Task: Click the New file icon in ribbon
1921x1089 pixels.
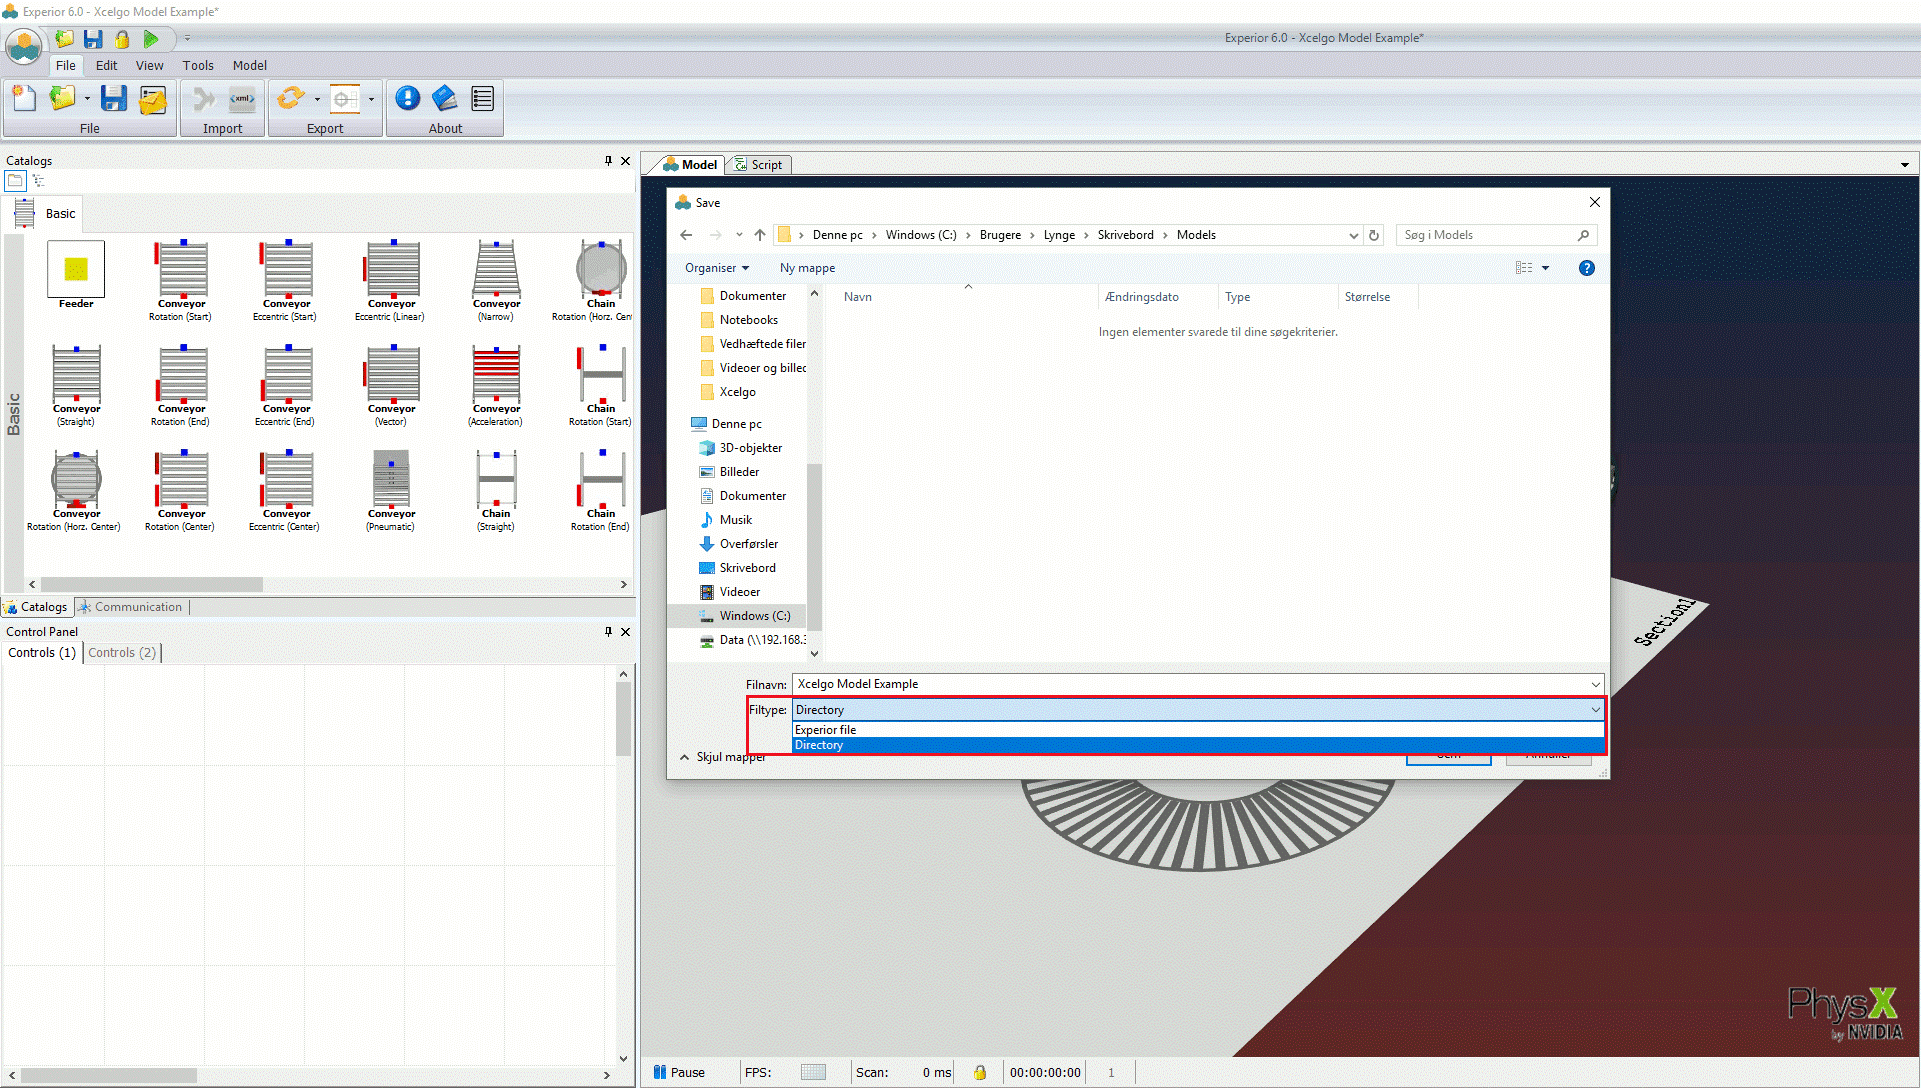Action: pyautogui.click(x=24, y=98)
